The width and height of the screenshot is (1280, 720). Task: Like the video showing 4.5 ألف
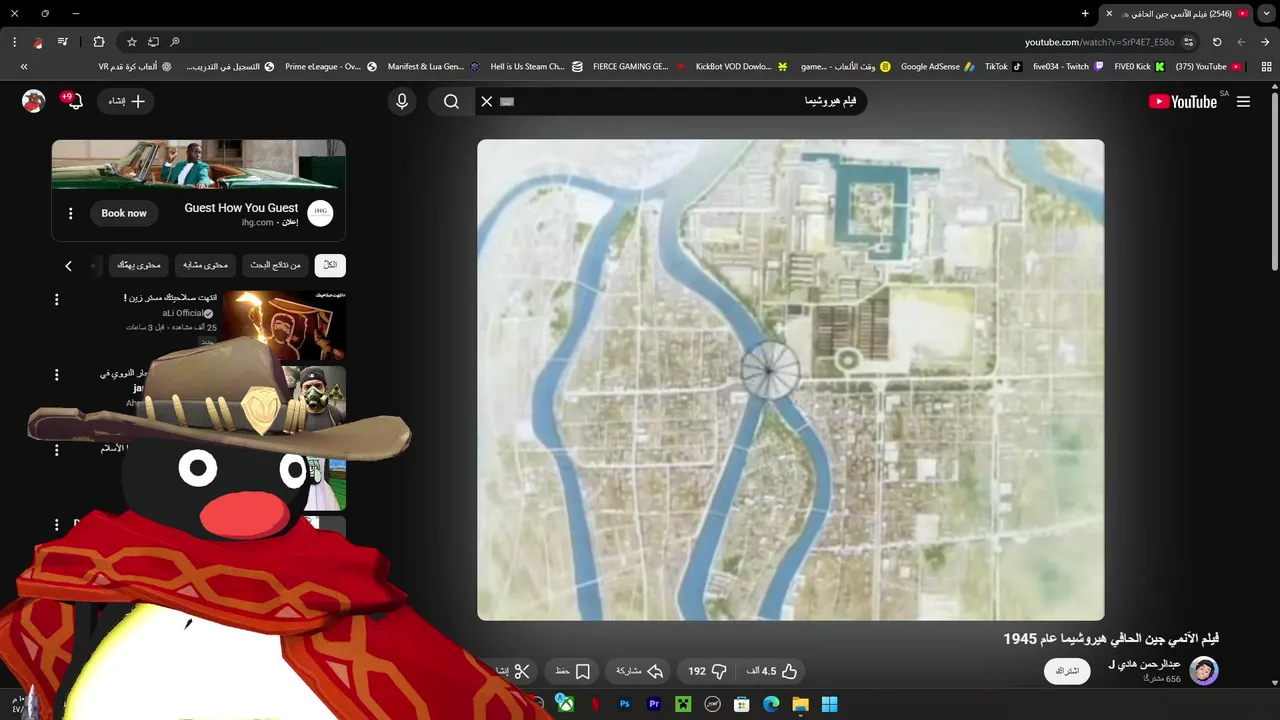(x=772, y=671)
